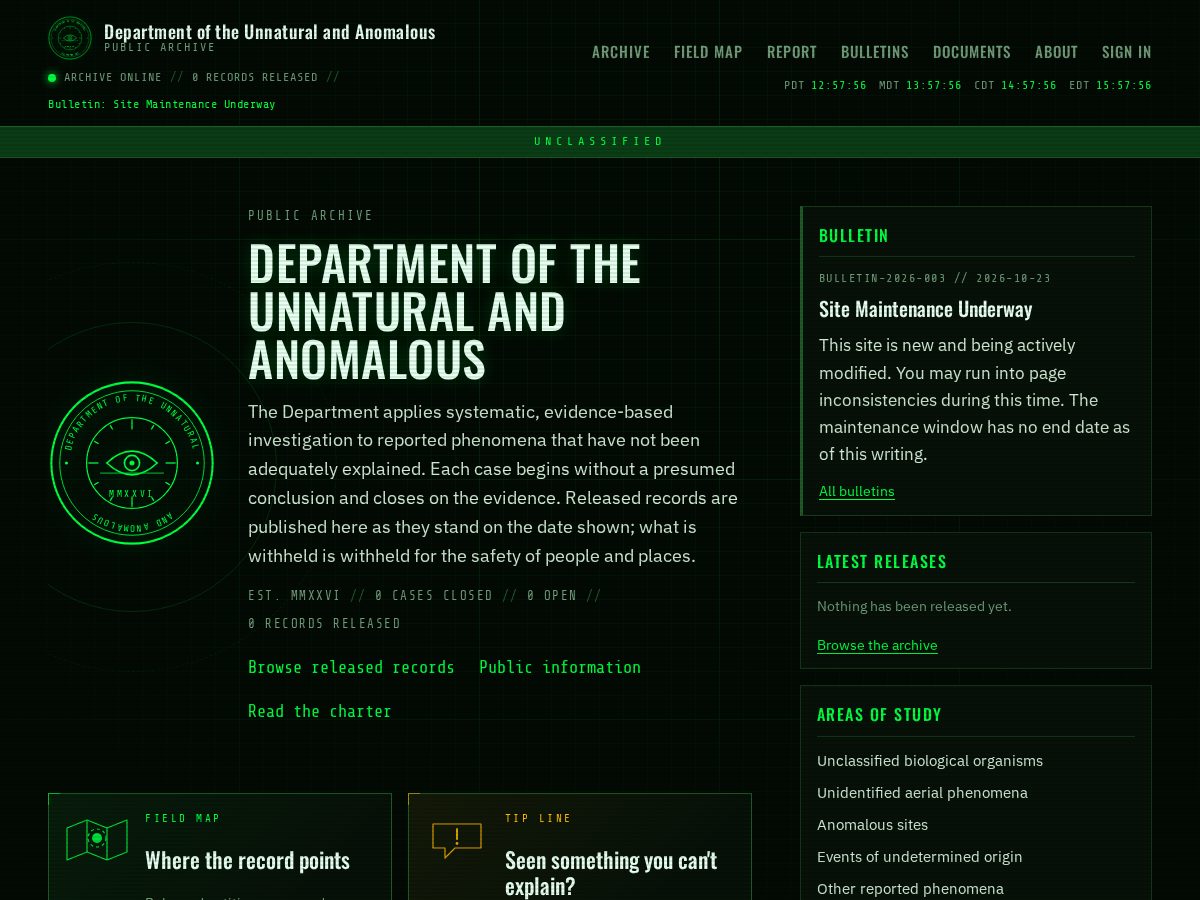
Task: Click the main Department heading
Action: (x=444, y=311)
